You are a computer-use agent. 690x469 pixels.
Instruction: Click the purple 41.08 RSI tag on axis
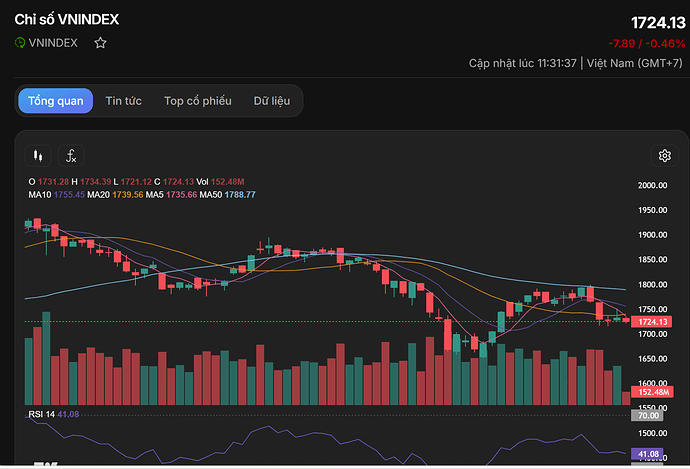pos(647,454)
